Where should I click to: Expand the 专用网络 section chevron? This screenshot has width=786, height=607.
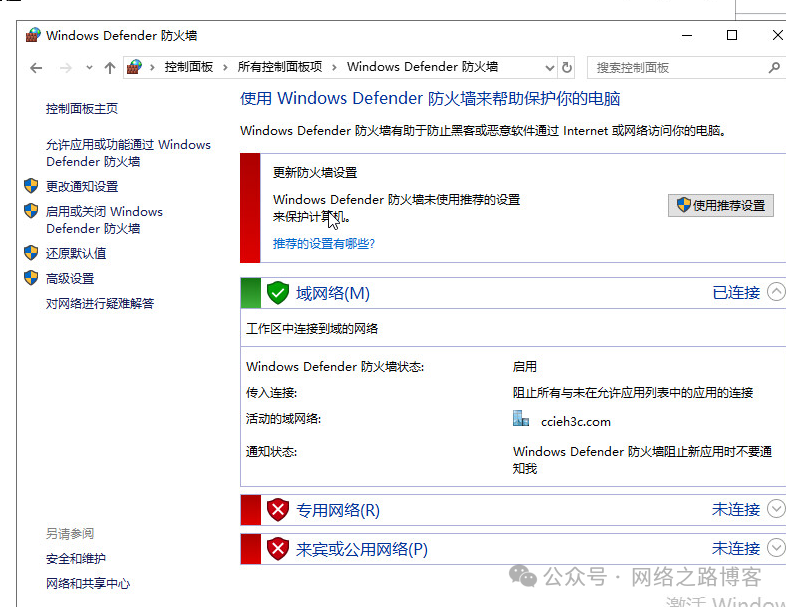tap(776, 509)
